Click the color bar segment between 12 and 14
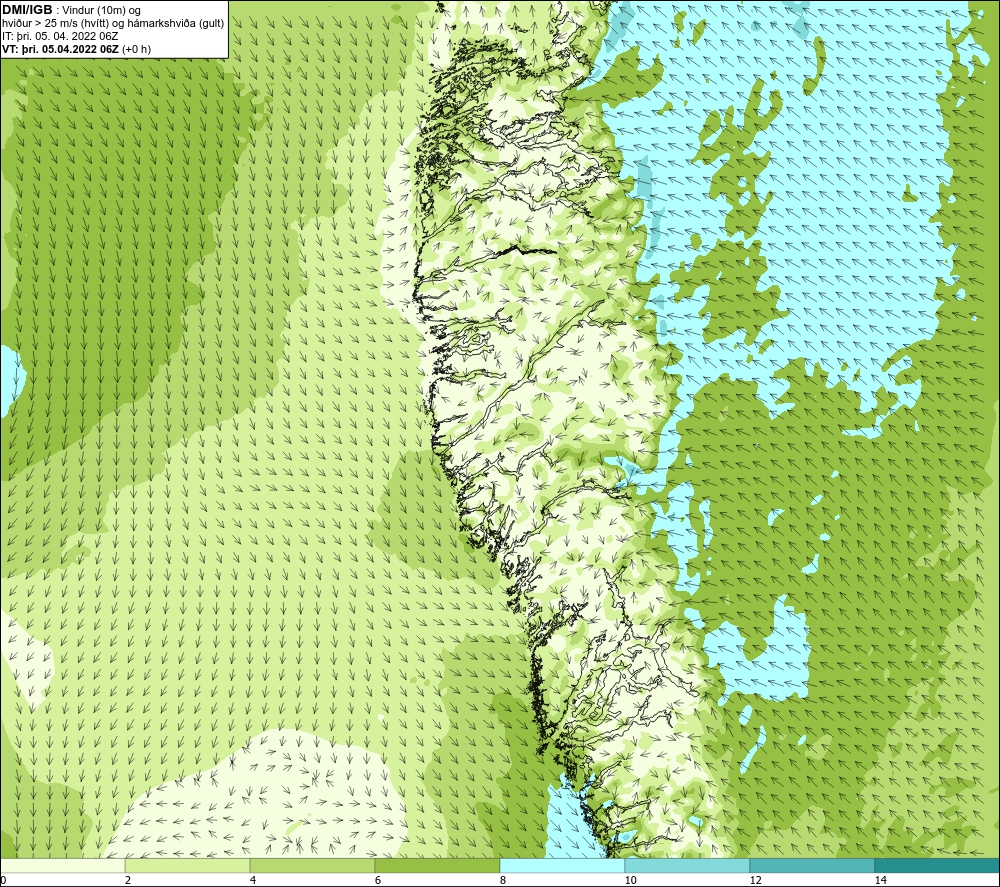The height and width of the screenshot is (887, 1000). (812, 866)
